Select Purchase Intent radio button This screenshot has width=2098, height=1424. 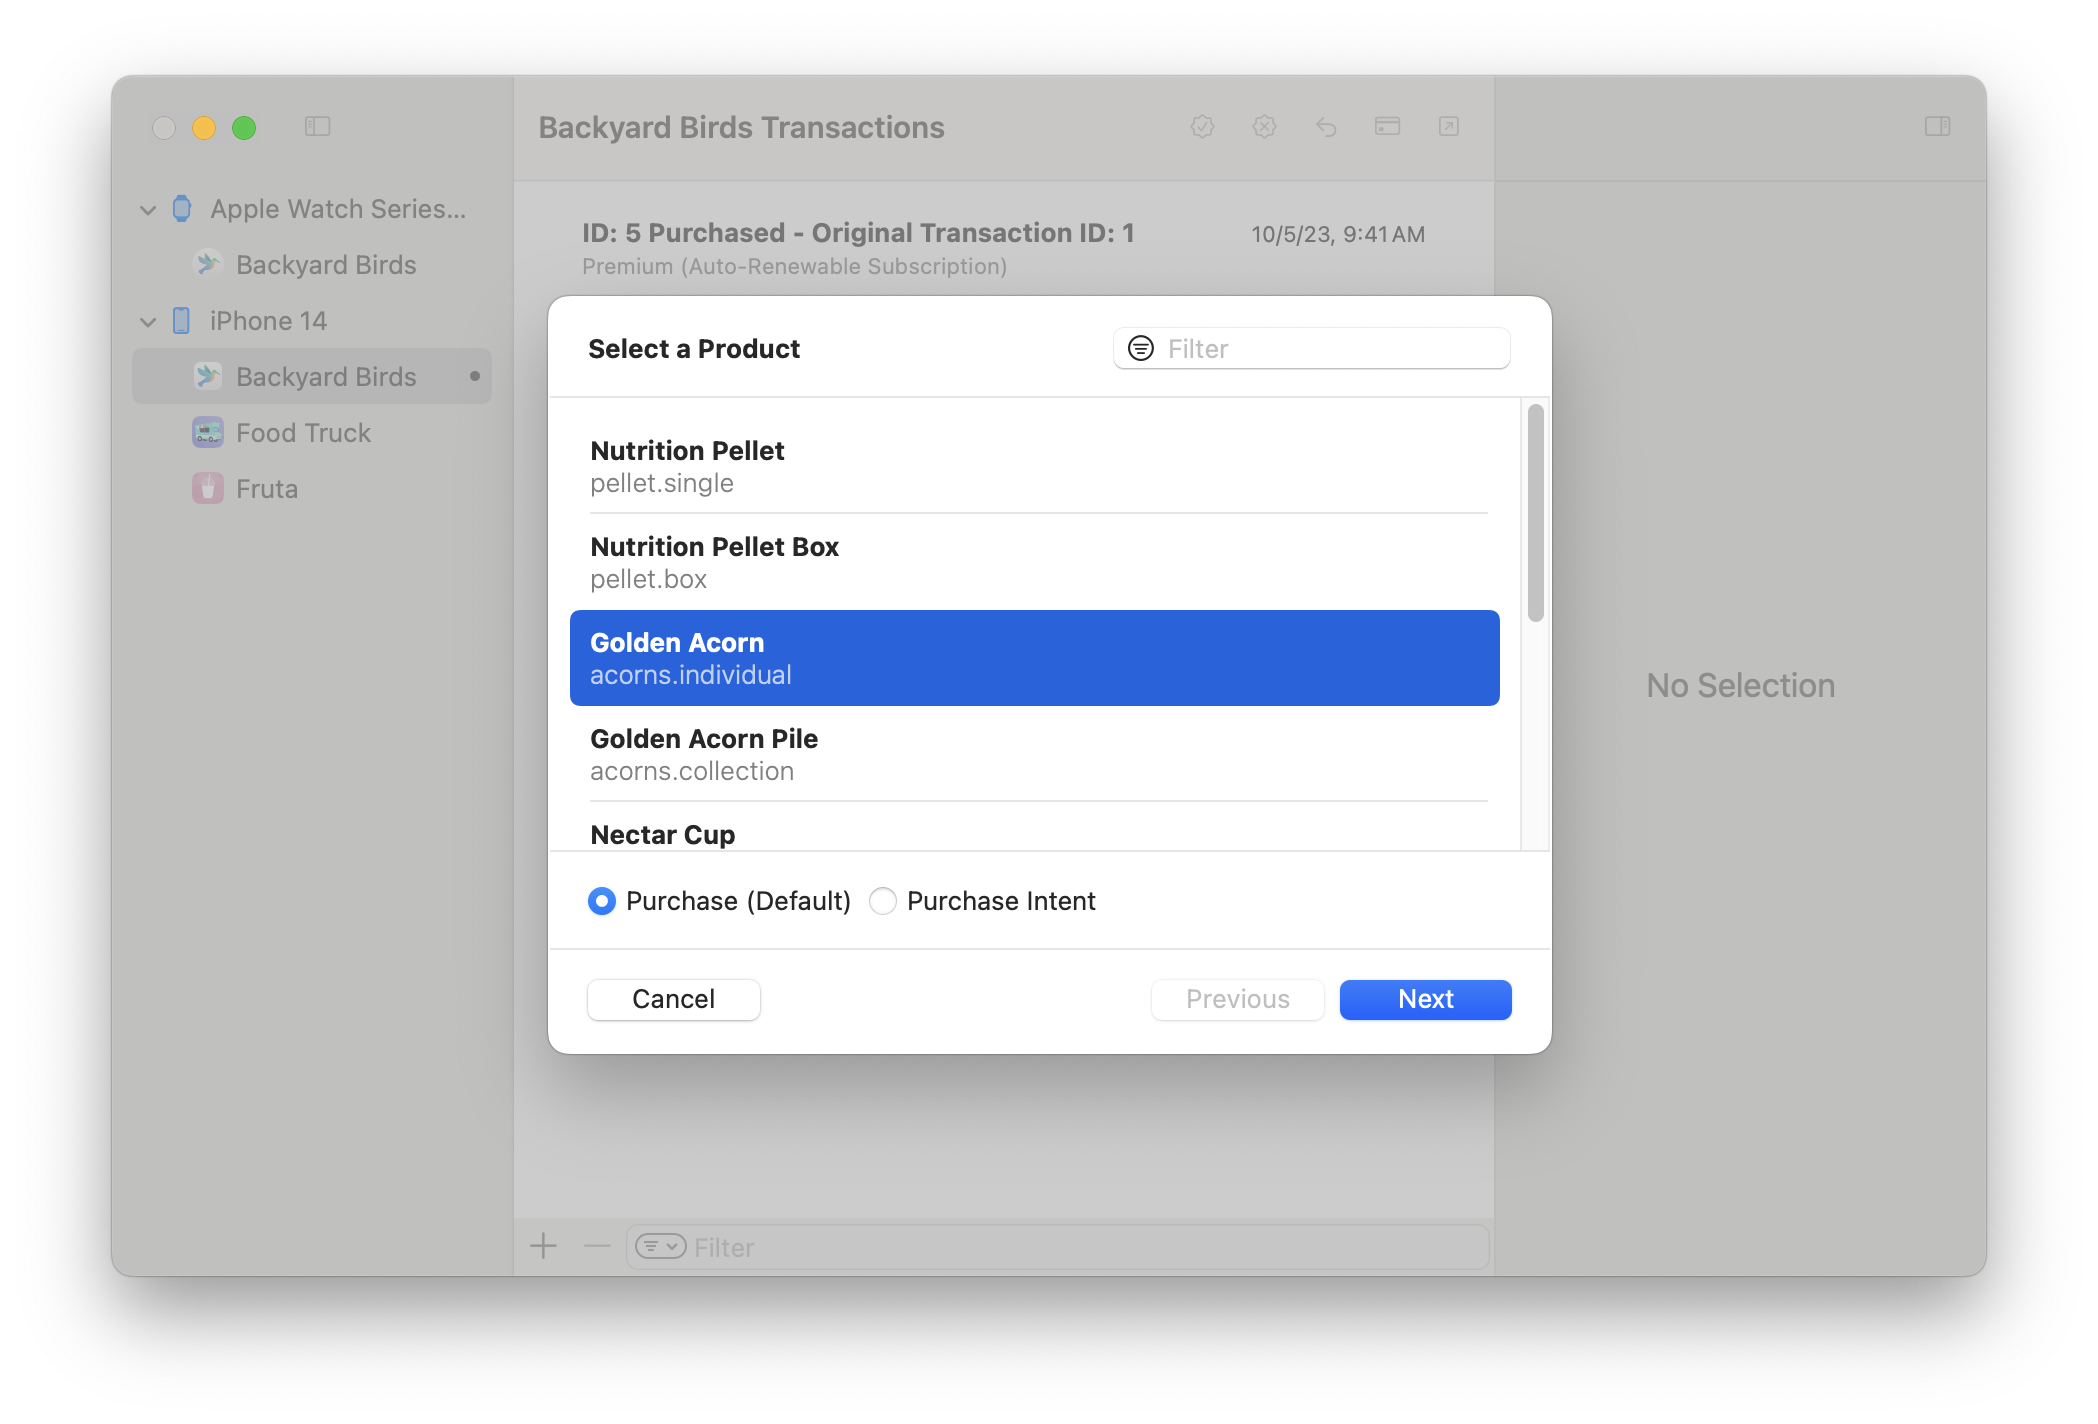[x=883, y=901]
